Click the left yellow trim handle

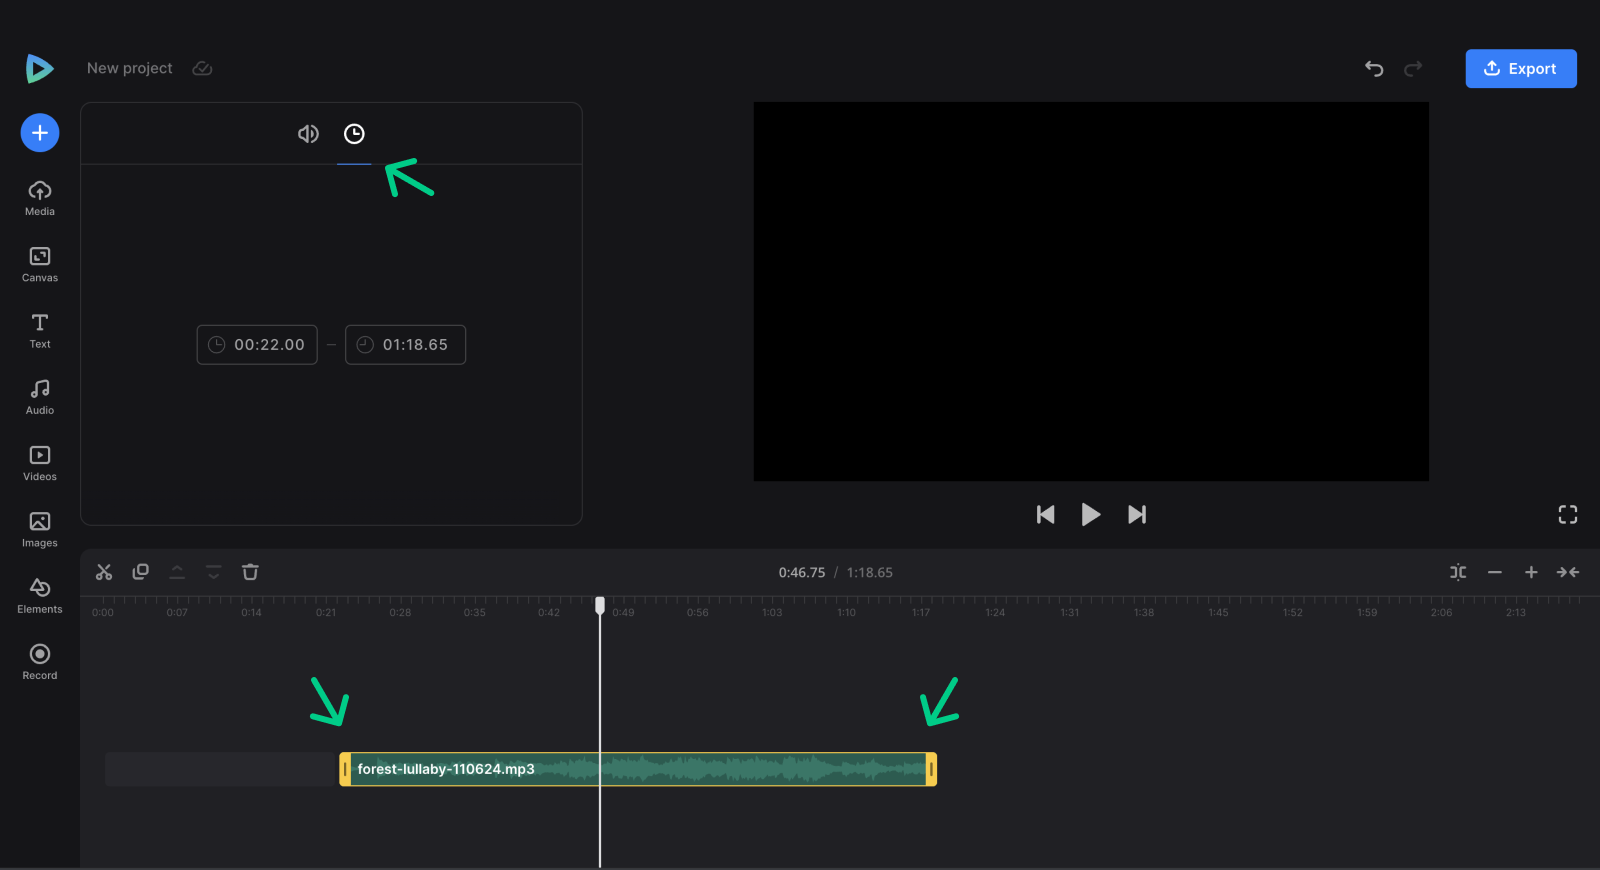coord(345,769)
